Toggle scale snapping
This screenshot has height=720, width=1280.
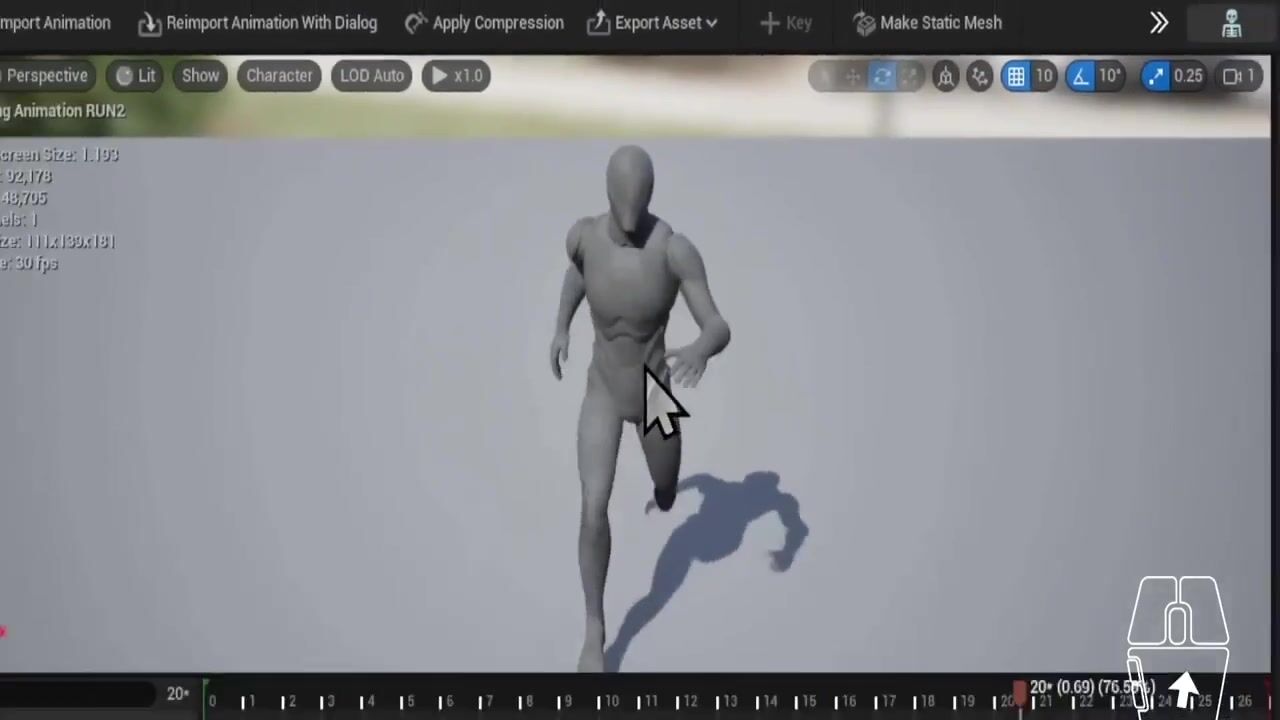[1156, 76]
